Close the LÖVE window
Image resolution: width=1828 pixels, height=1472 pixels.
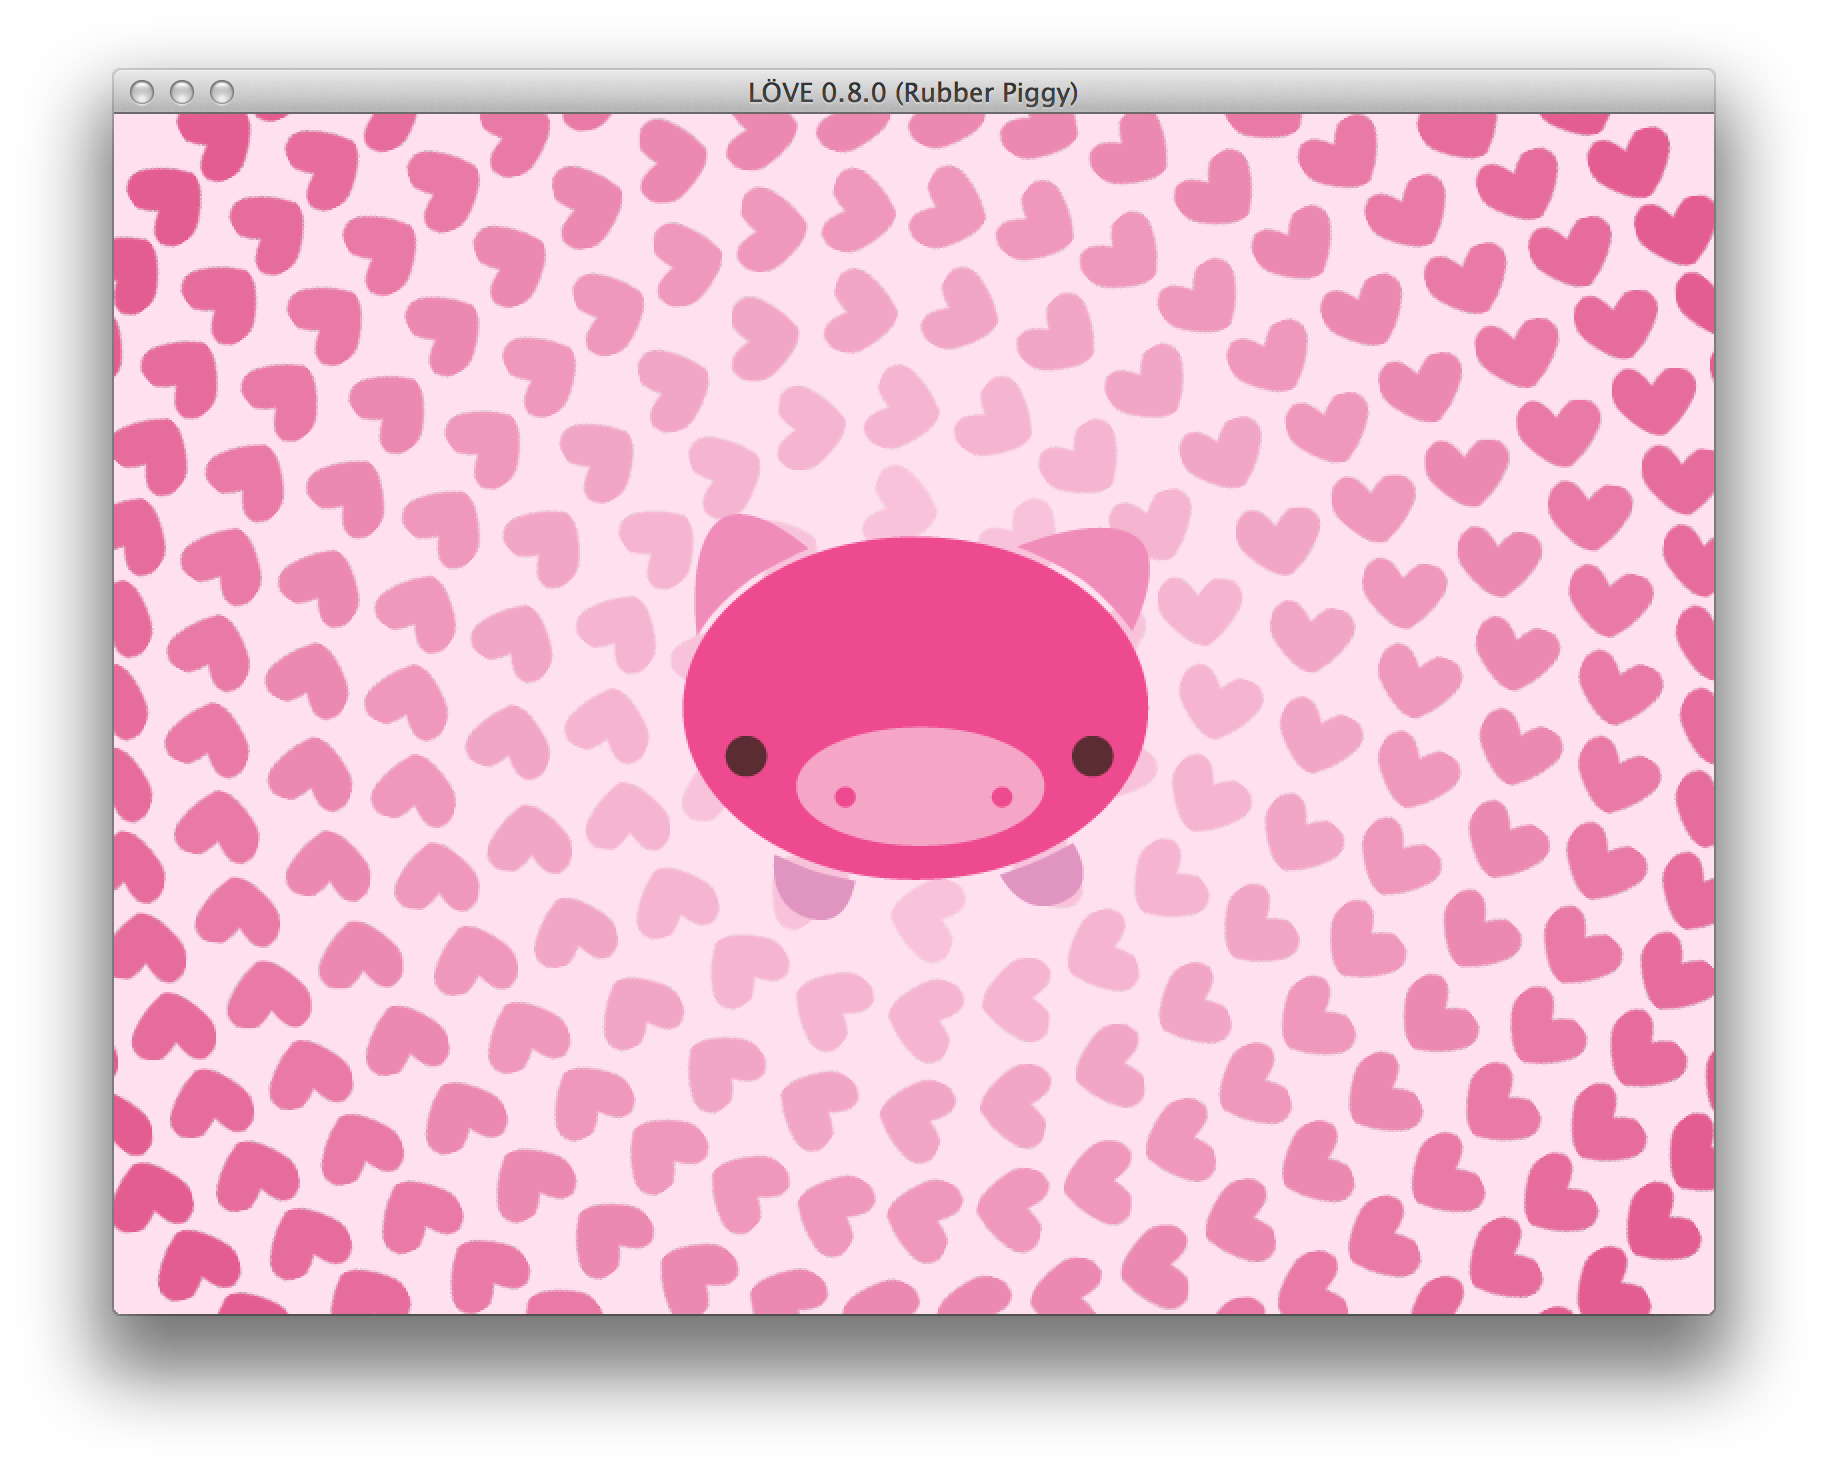point(142,92)
